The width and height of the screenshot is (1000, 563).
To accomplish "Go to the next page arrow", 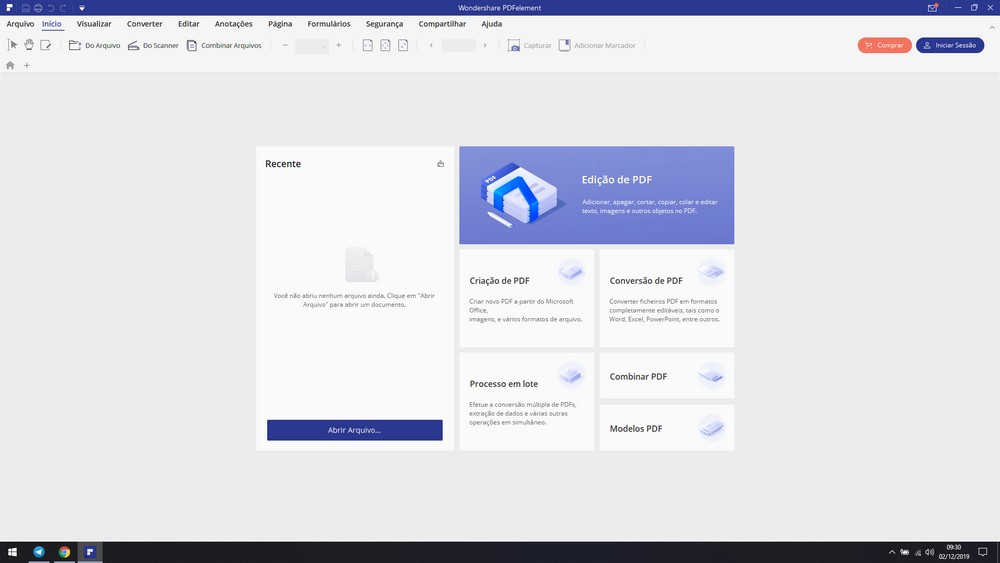I will 485,45.
